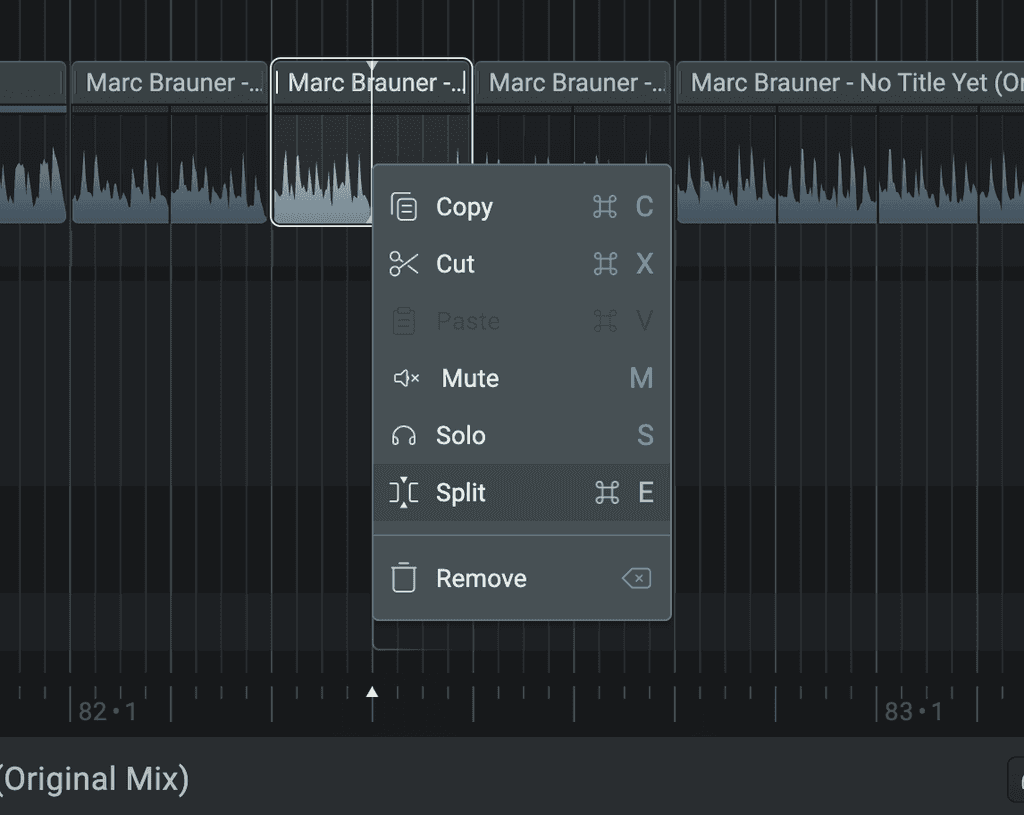The image size is (1024, 815).
Task: Click the duplicate-pages icon next to Copy
Action: click(x=405, y=207)
